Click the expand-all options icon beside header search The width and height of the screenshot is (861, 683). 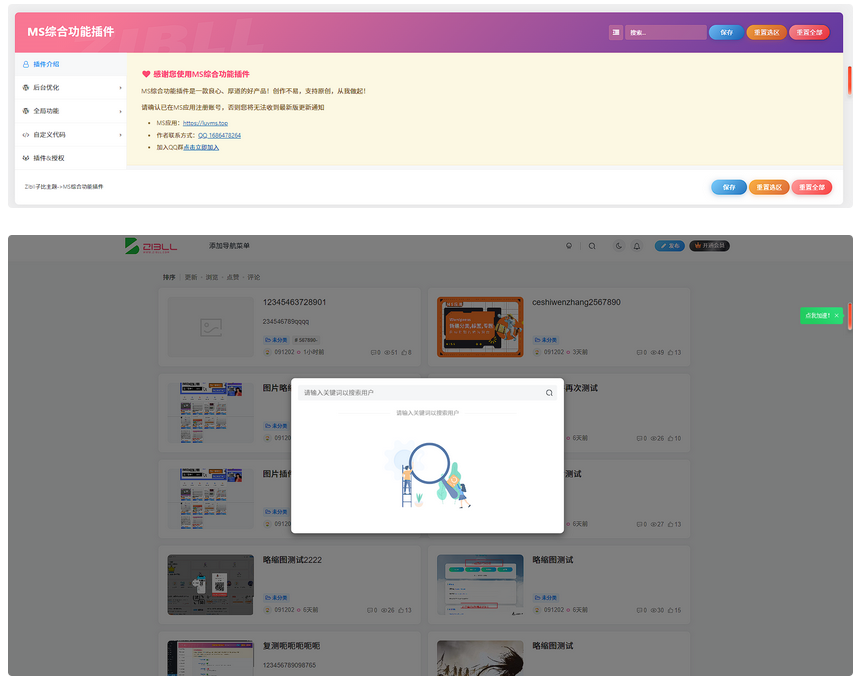point(616,32)
